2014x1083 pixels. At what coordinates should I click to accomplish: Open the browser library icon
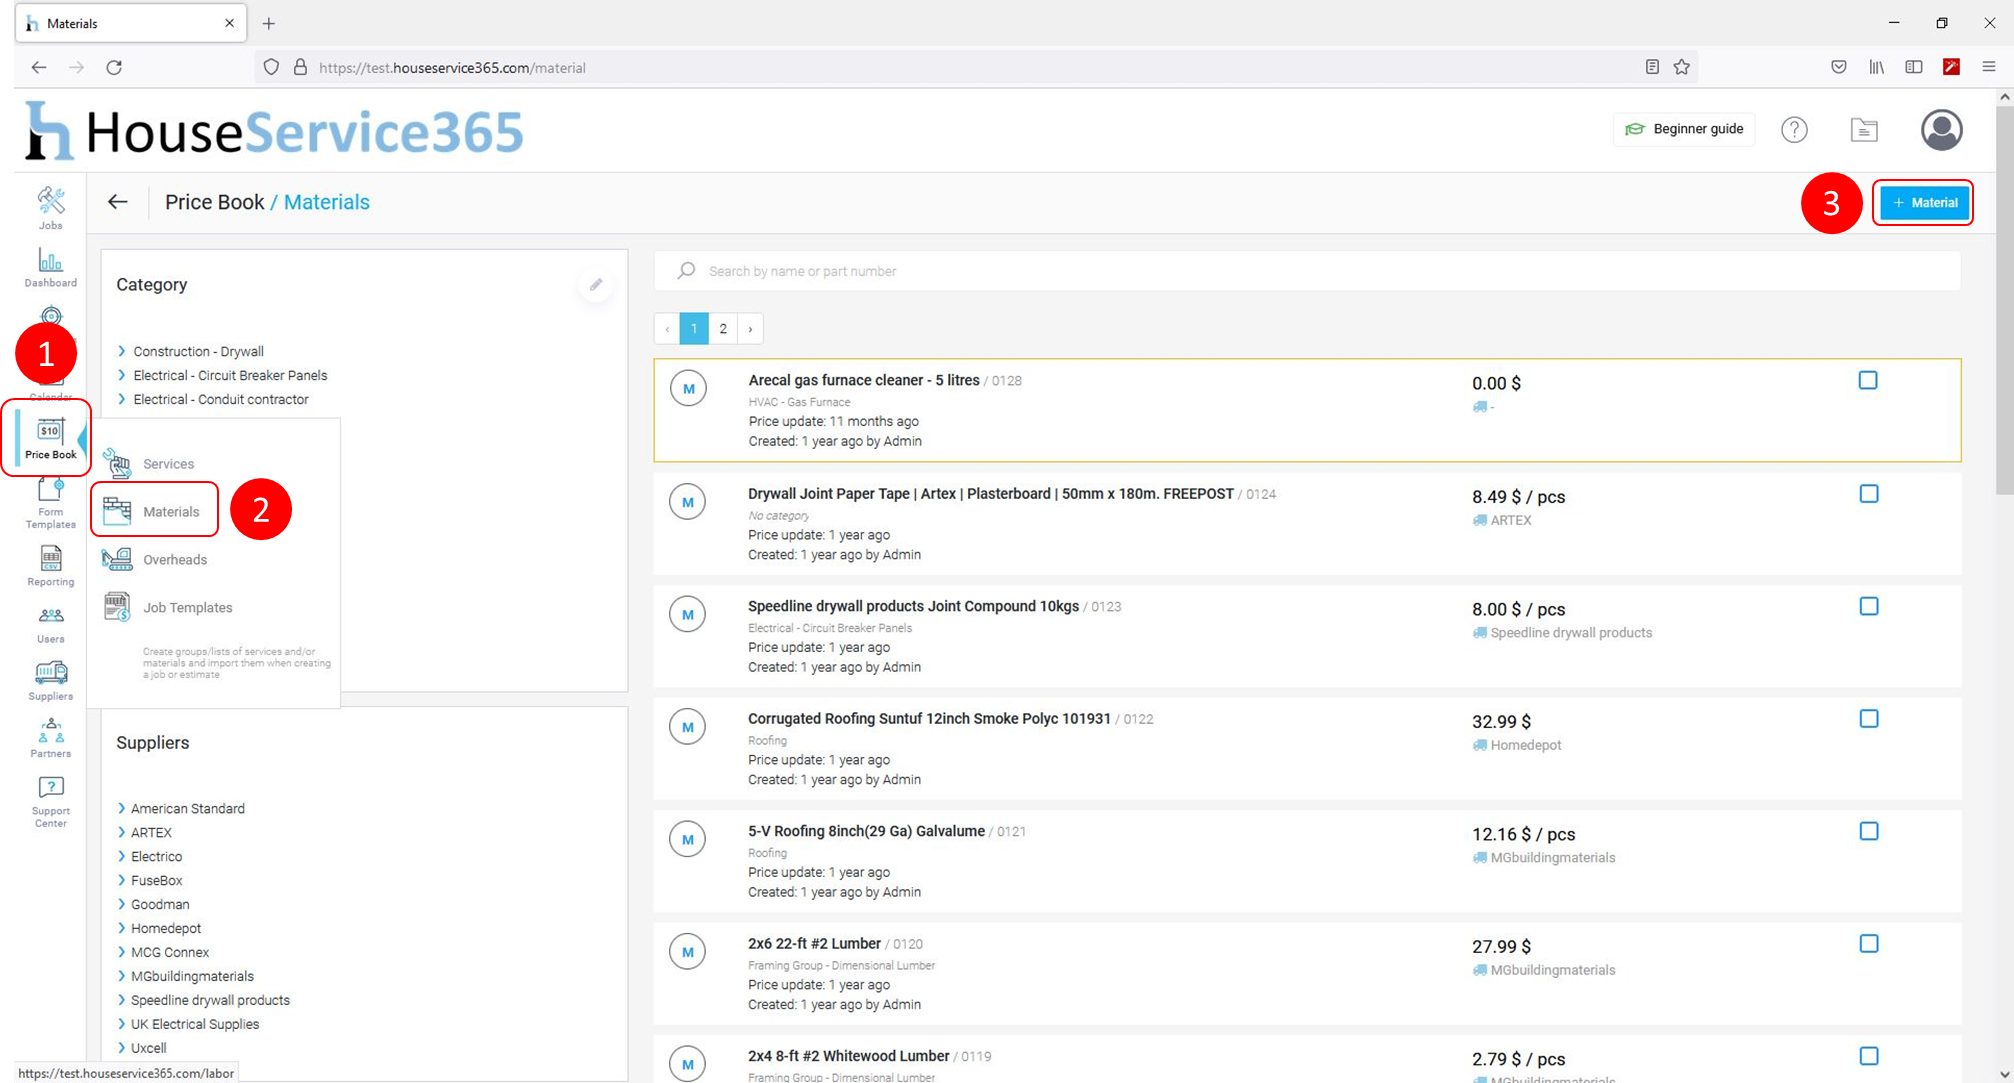1876,67
